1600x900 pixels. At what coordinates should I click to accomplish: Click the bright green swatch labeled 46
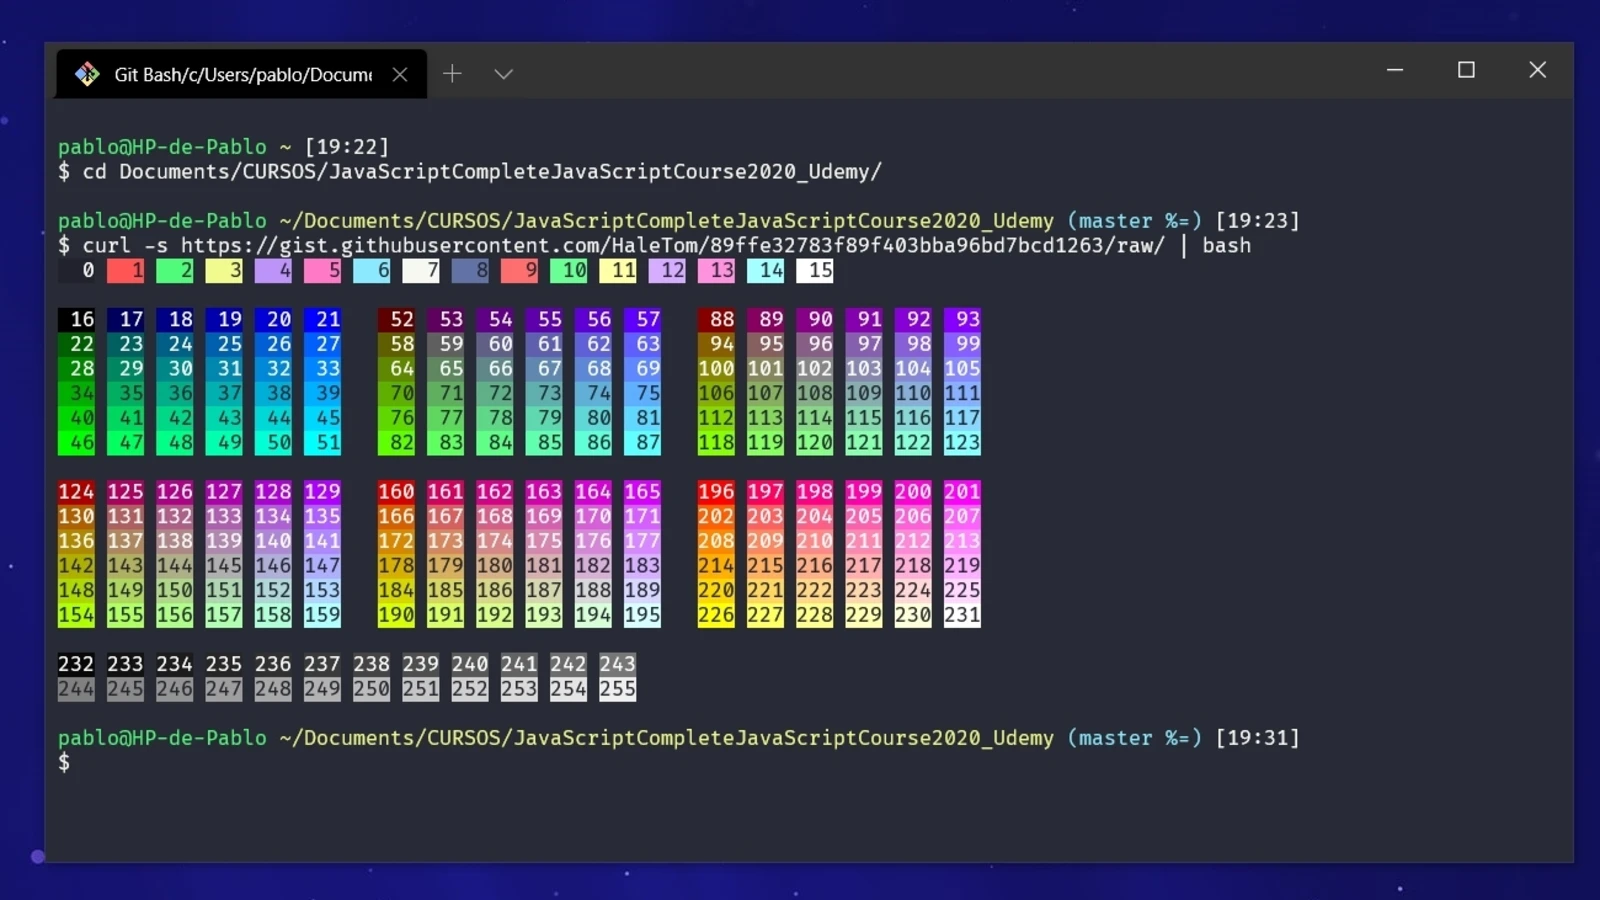(76, 443)
